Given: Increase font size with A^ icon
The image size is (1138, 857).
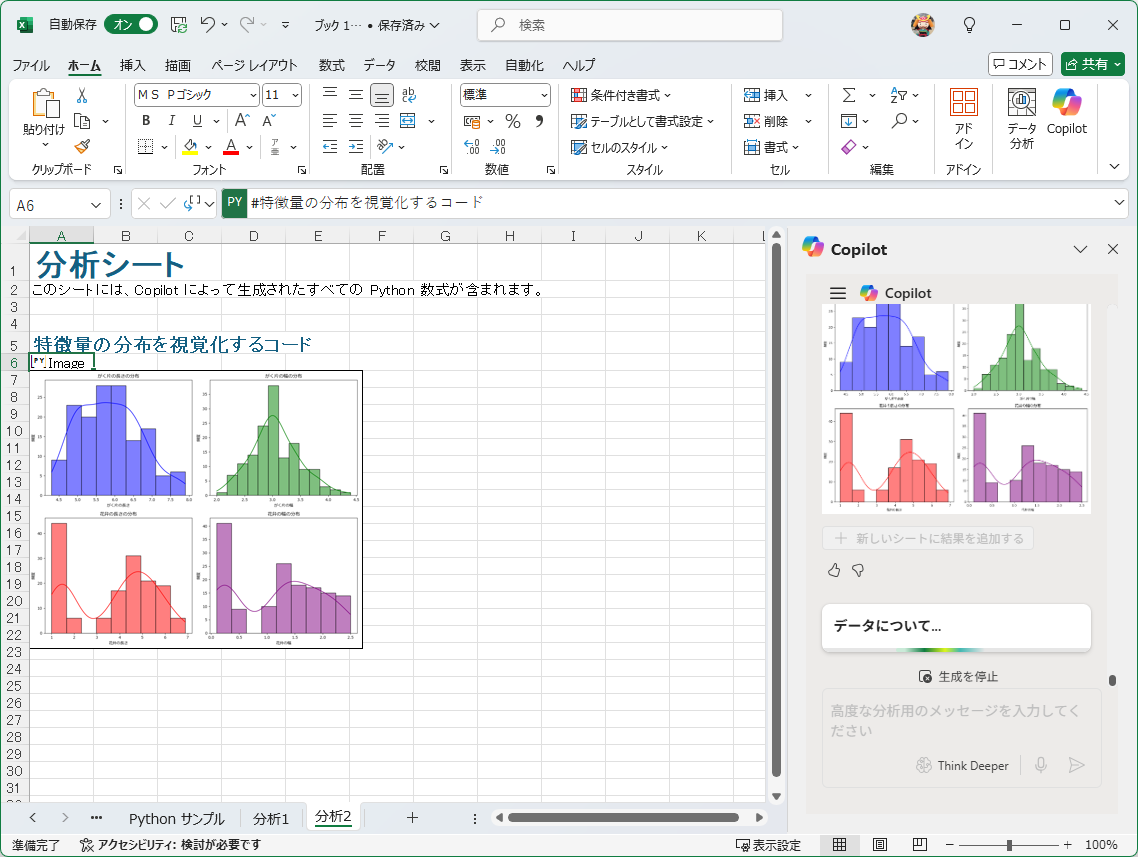Looking at the screenshot, I should [242, 120].
